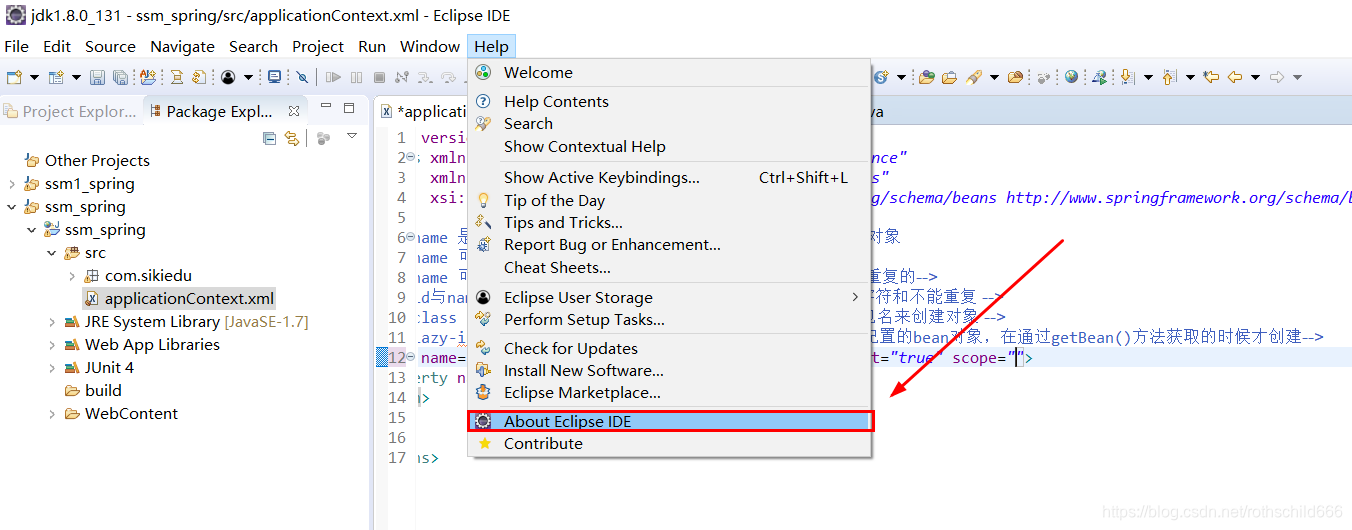Switch to the Project Explorer tab
This screenshot has width=1352, height=530.
tap(70, 111)
